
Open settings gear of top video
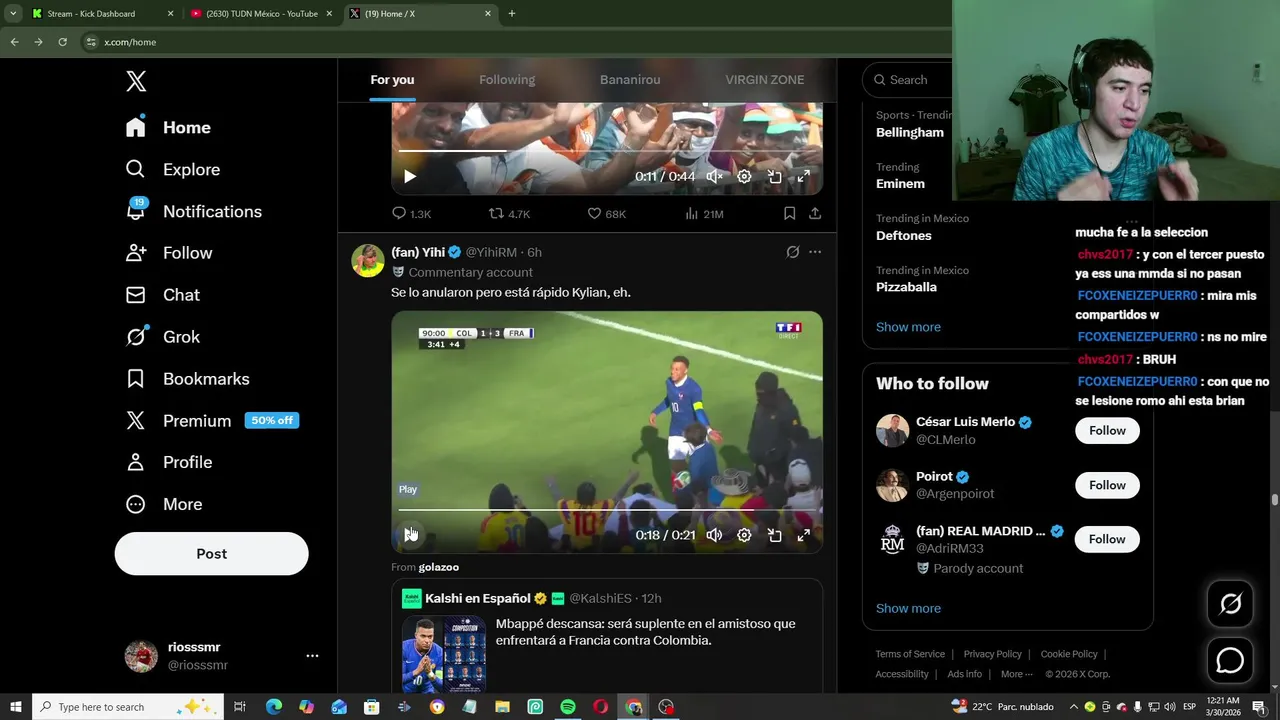744,176
